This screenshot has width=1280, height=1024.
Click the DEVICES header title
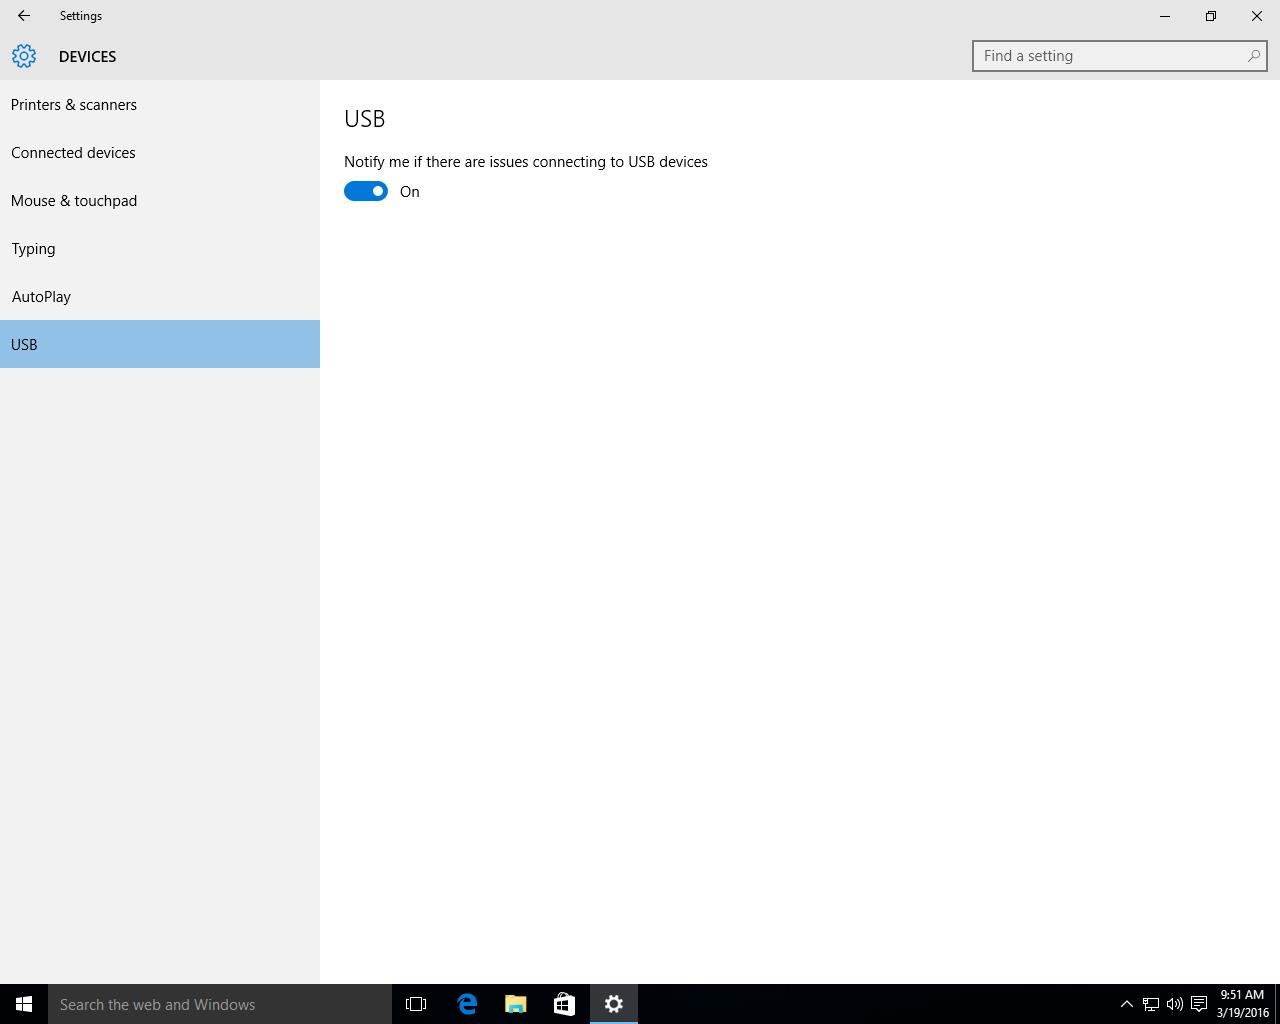click(x=87, y=57)
